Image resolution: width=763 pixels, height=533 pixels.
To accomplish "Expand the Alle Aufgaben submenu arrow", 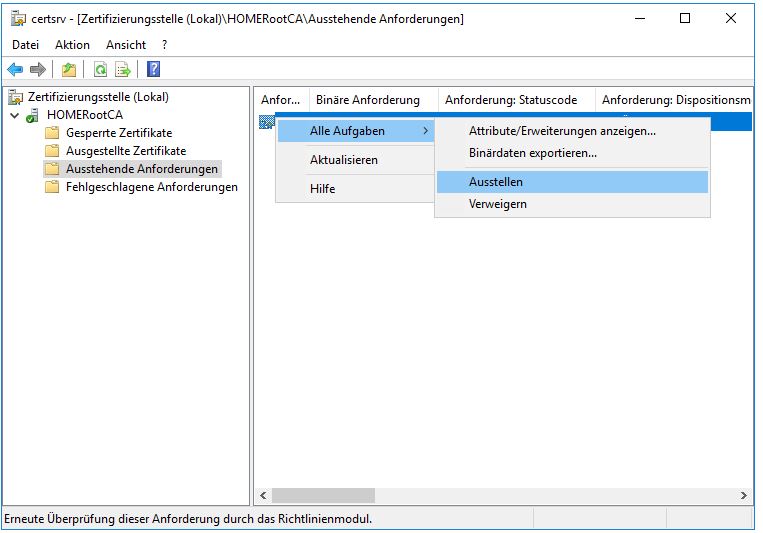I will [x=425, y=131].
